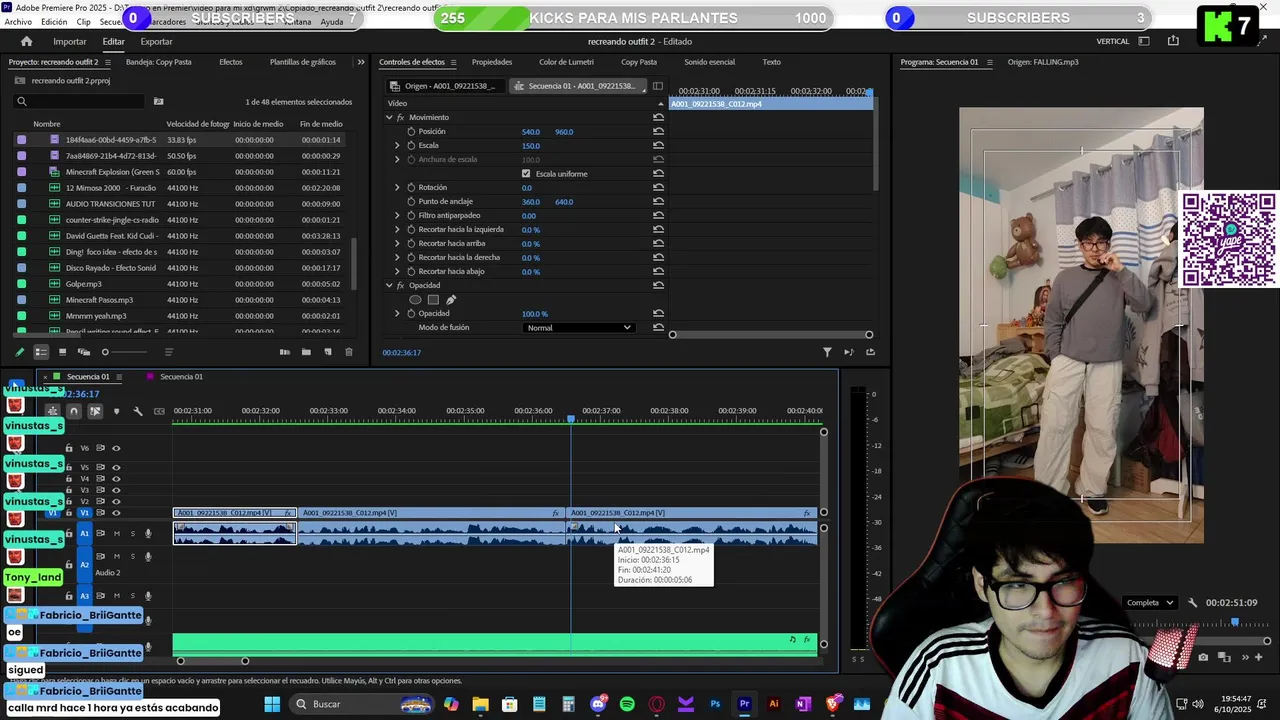Open Spotify from the taskbar
Image resolution: width=1280 pixels, height=720 pixels.
tap(627, 704)
